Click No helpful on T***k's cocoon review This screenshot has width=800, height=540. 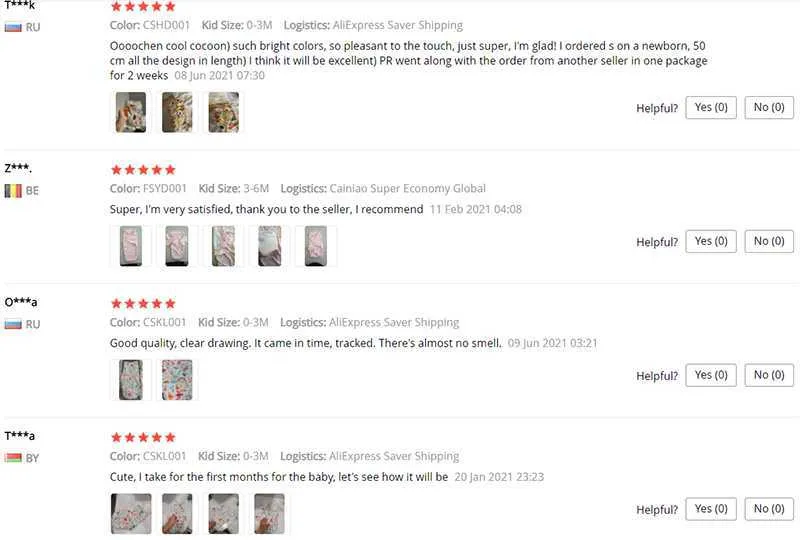[x=769, y=108]
